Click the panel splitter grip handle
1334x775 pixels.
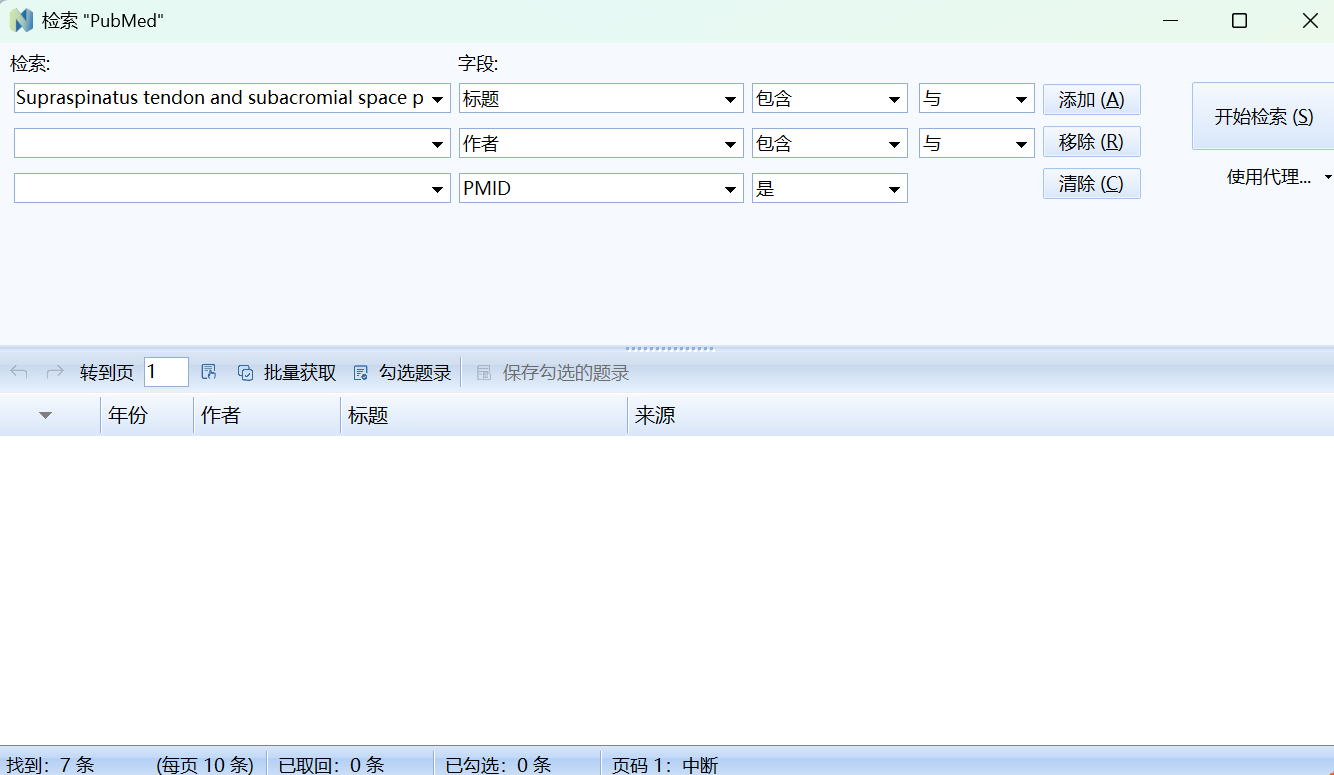pyautogui.click(x=670, y=349)
